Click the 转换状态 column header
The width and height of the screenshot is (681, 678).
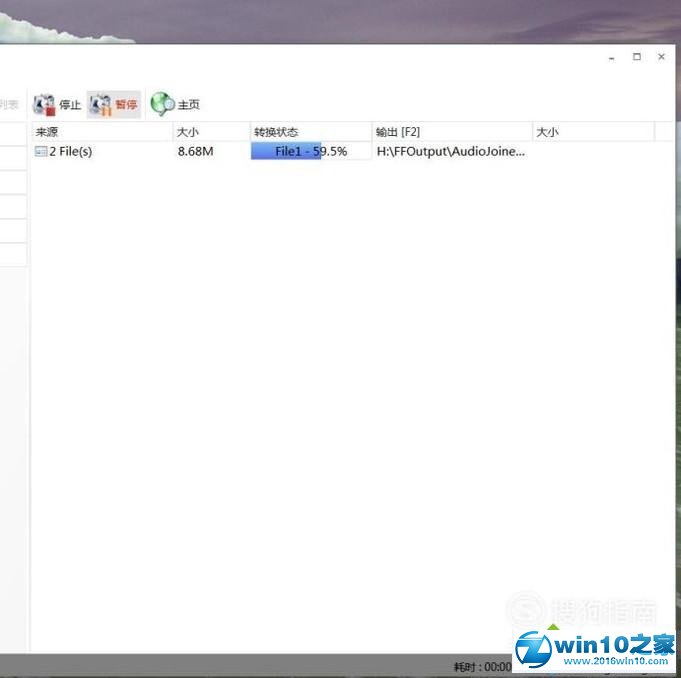tap(310, 132)
